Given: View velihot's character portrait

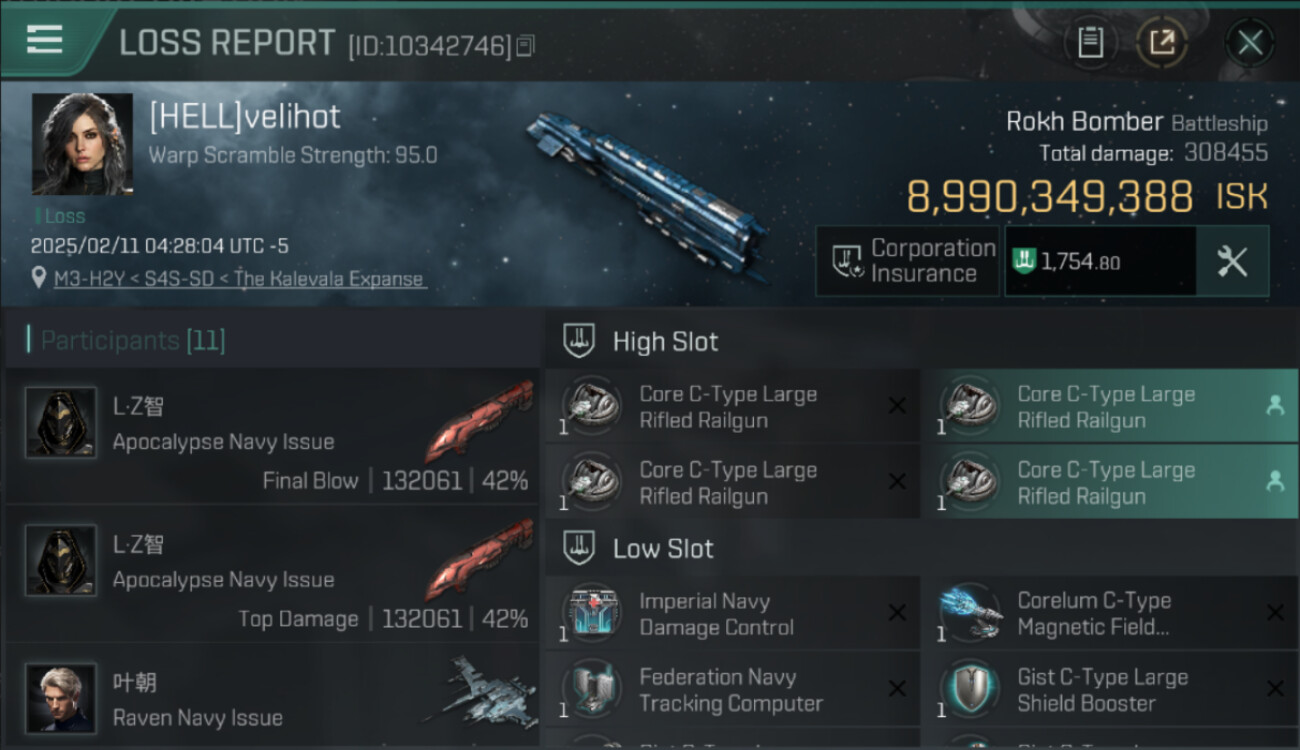Looking at the screenshot, I should pos(82,144).
